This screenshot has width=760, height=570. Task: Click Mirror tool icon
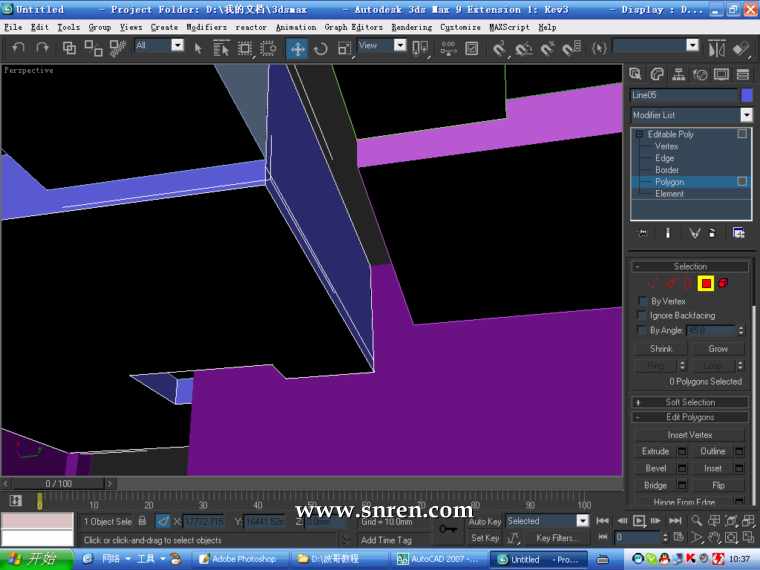(x=716, y=48)
